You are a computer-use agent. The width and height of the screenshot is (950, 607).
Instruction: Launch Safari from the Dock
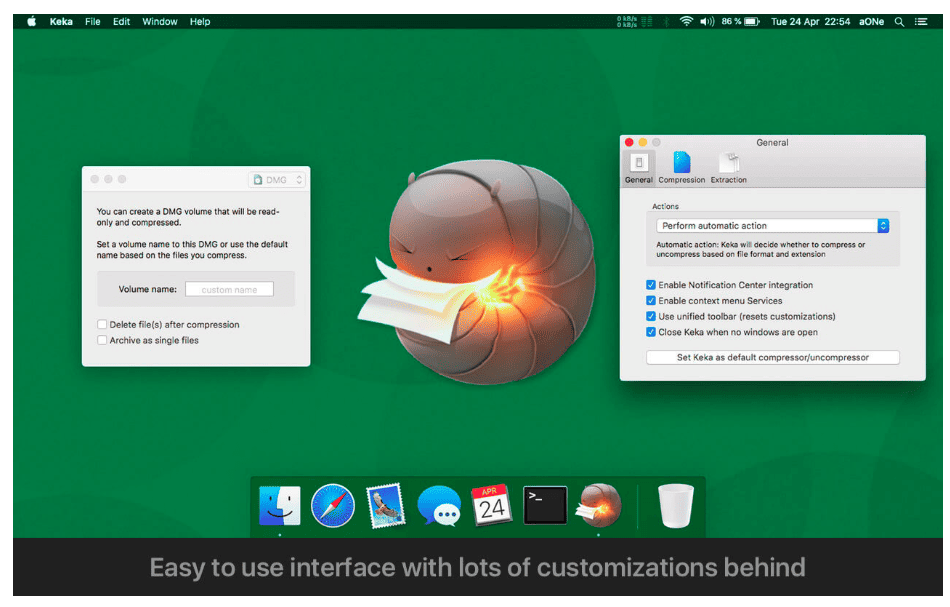(333, 505)
